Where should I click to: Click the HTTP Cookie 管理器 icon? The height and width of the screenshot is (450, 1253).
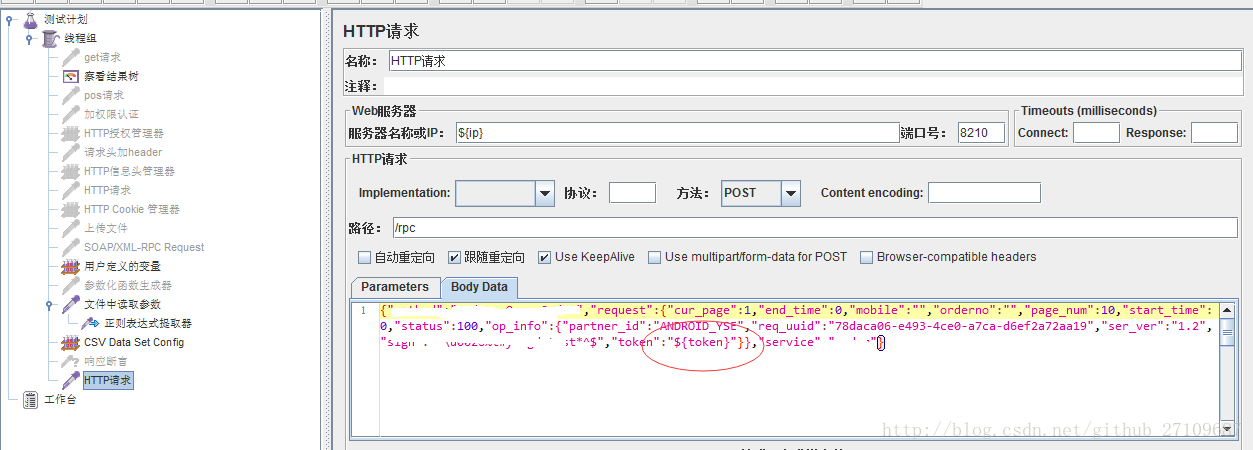pos(70,209)
